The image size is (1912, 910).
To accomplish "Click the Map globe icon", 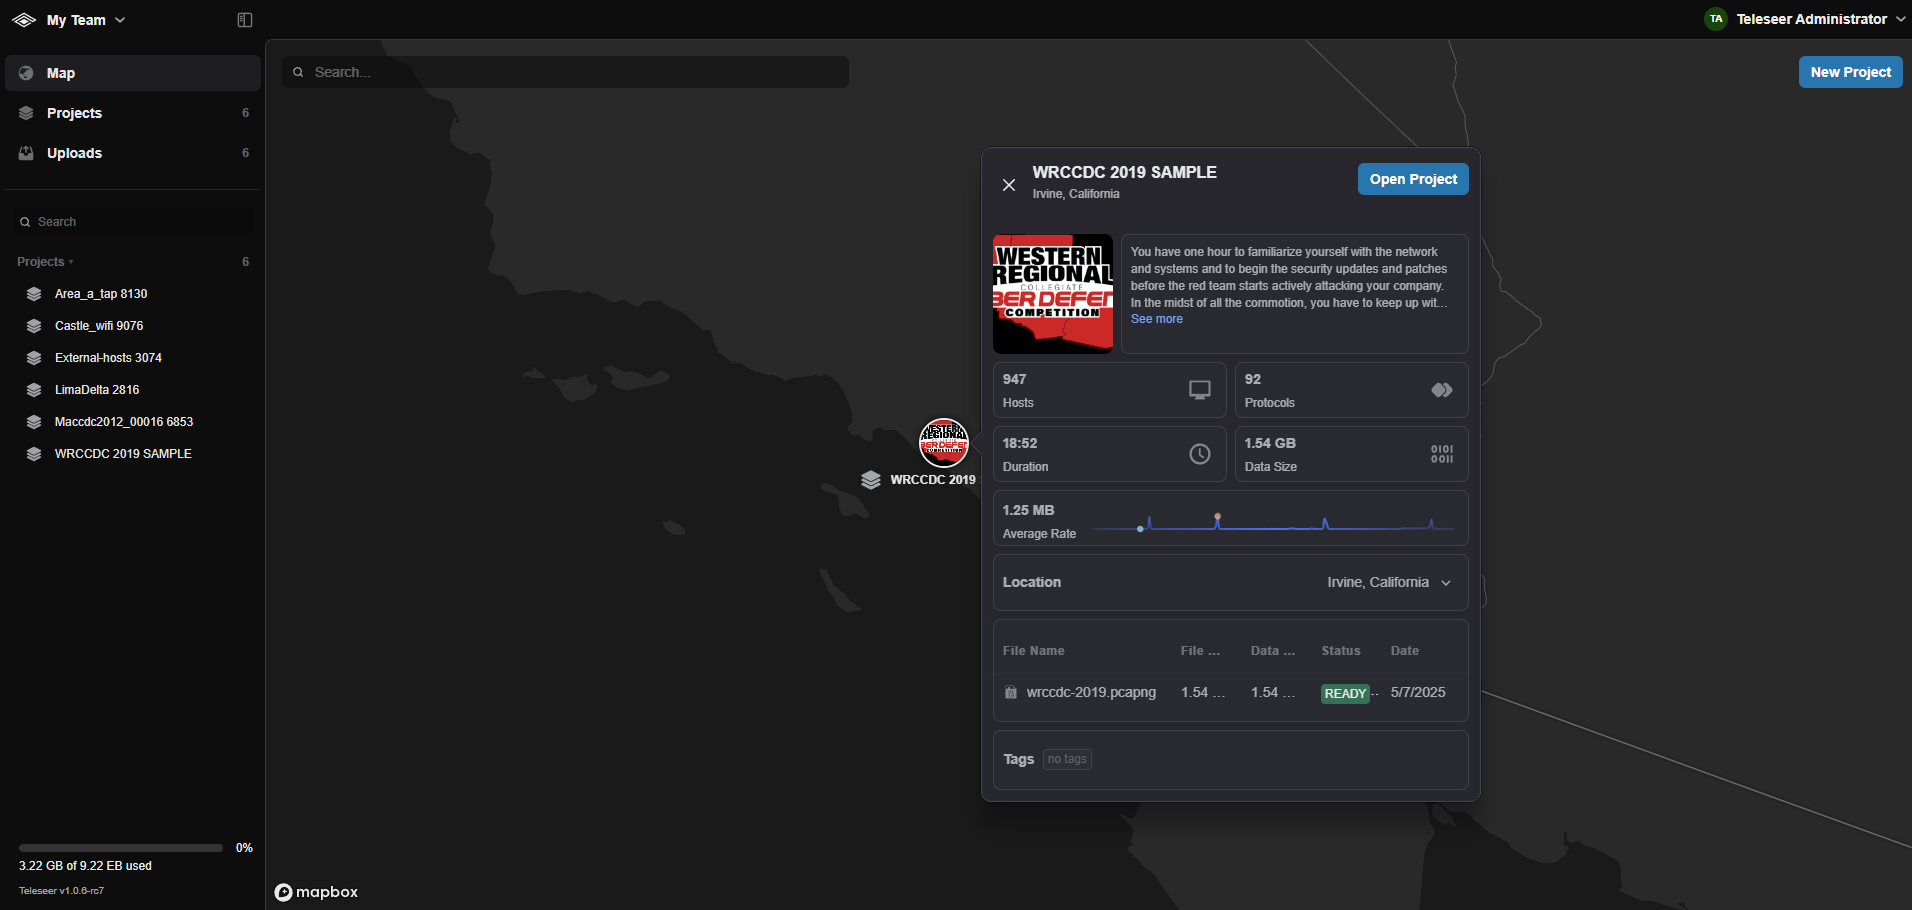I will click(26, 73).
